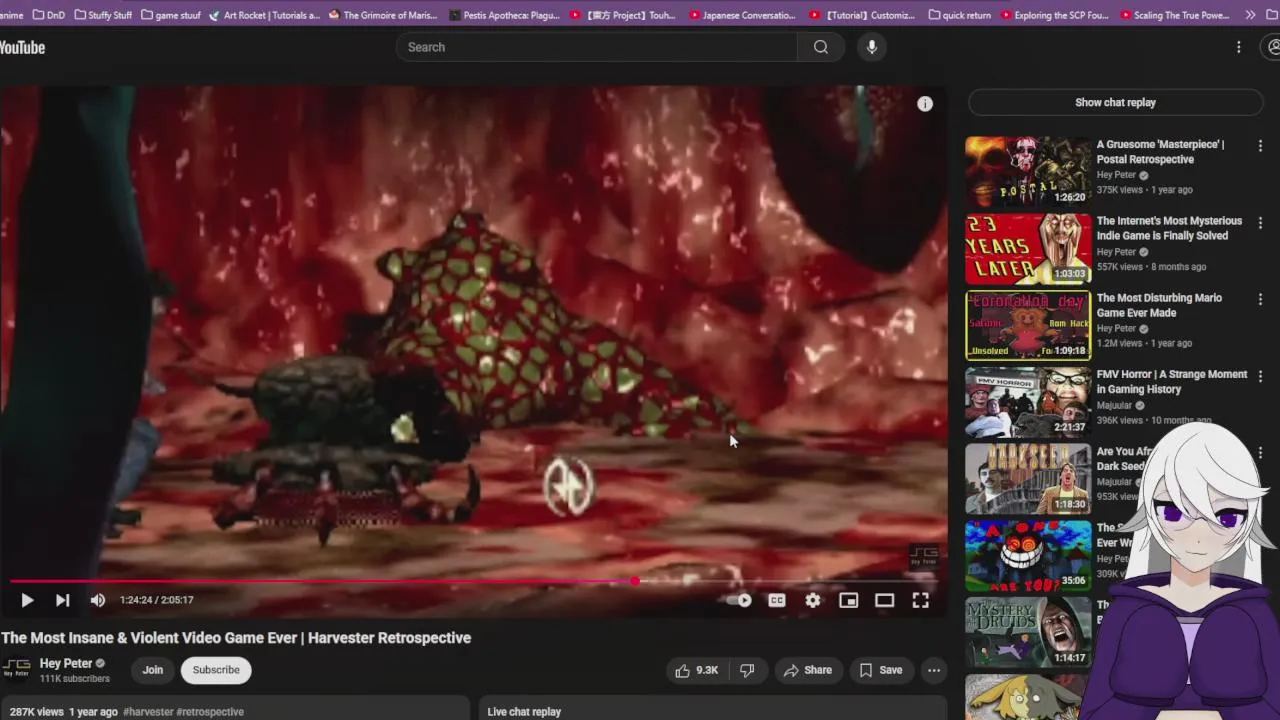The height and width of the screenshot is (720, 1280).
Task: Open the game stuuf bookmarks folder
Action: pyautogui.click(x=171, y=15)
